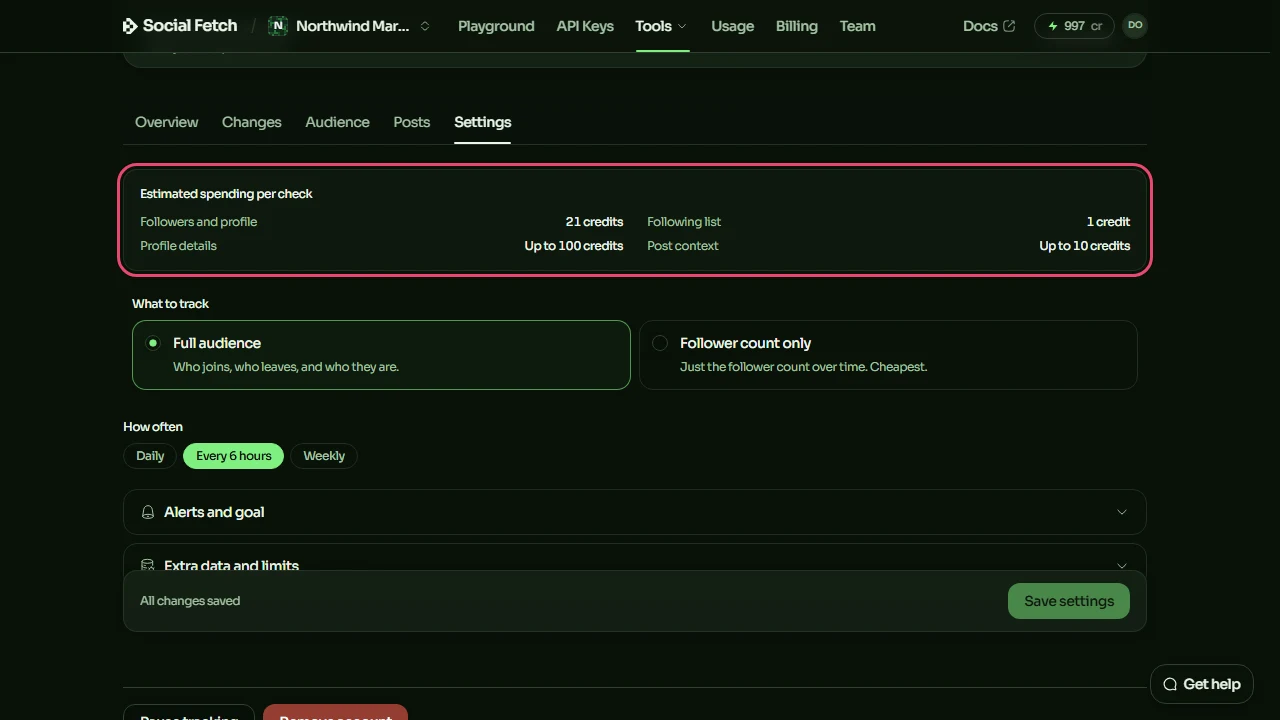Click the Alerts and goal chevron arrow

(x=1122, y=512)
